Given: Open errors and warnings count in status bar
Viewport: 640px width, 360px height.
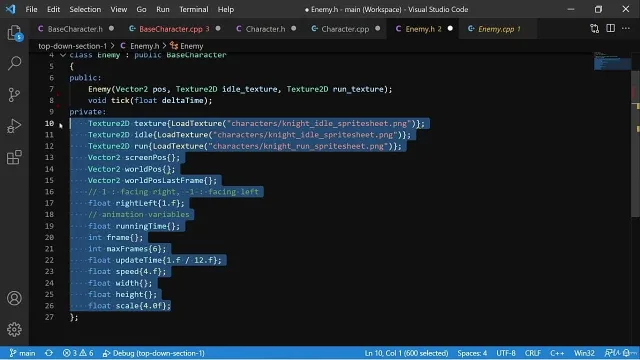Looking at the screenshot, I should click(78, 353).
